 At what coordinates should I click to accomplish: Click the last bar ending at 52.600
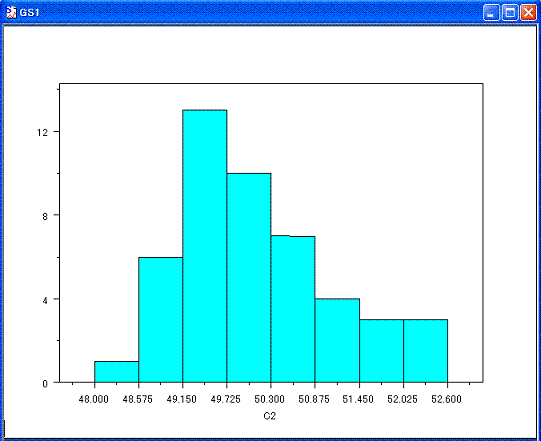[x=425, y=351]
